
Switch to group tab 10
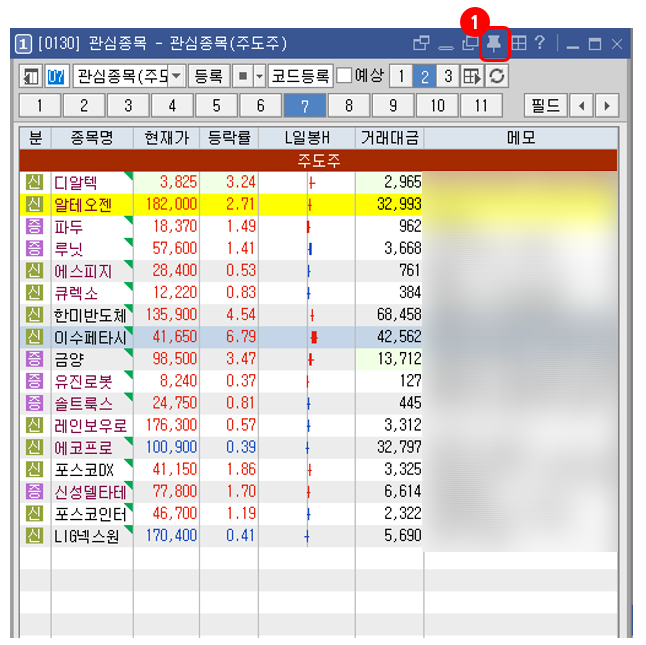pos(437,105)
